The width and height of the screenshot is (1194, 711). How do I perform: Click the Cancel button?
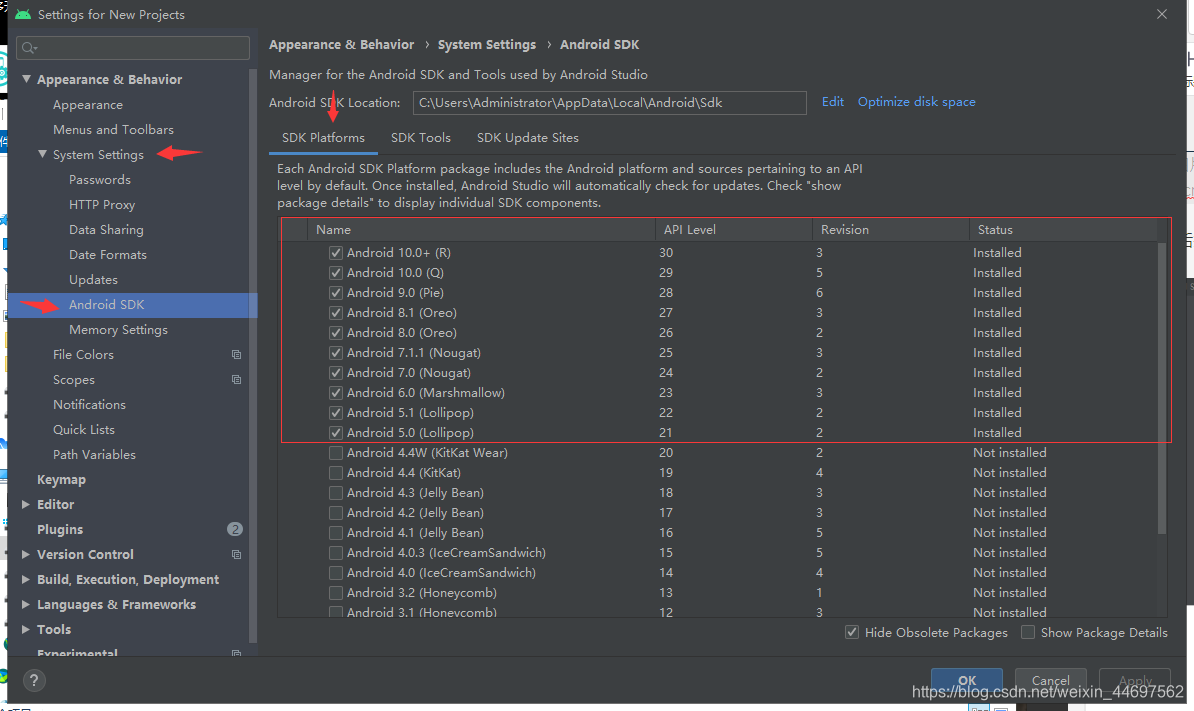pyautogui.click(x=1050, y=681)
